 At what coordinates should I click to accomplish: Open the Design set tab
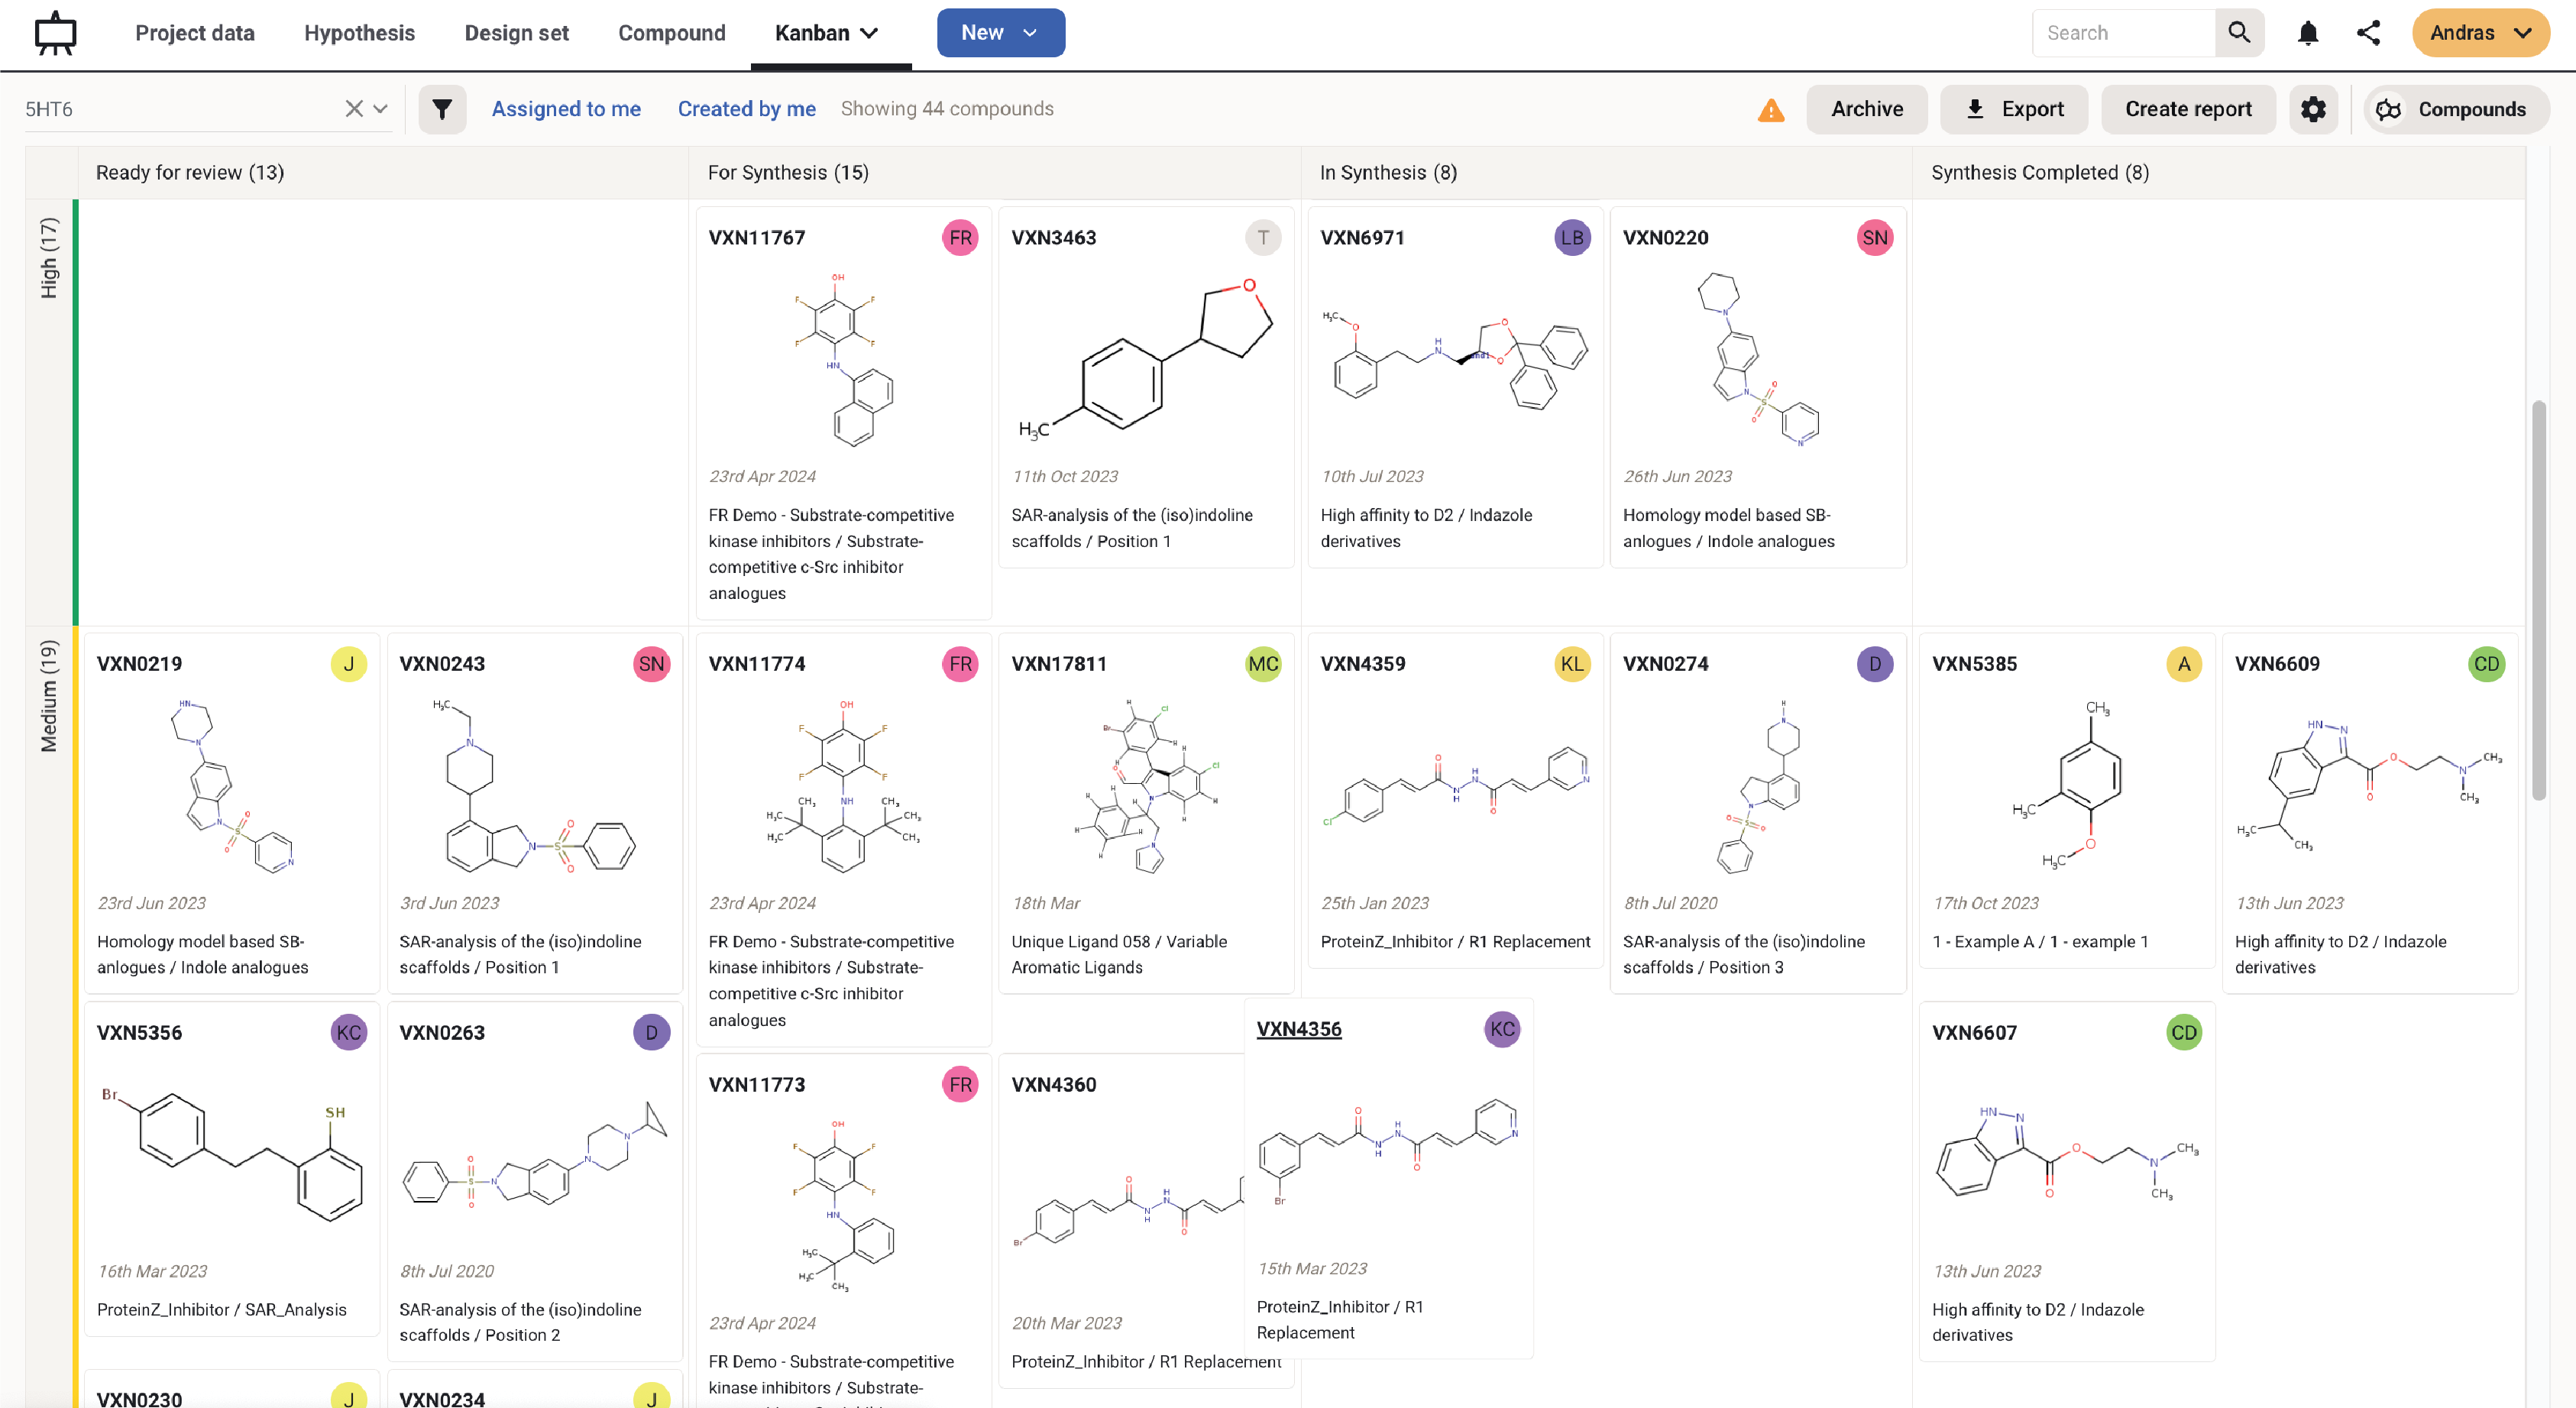click(x=516, y=33)
